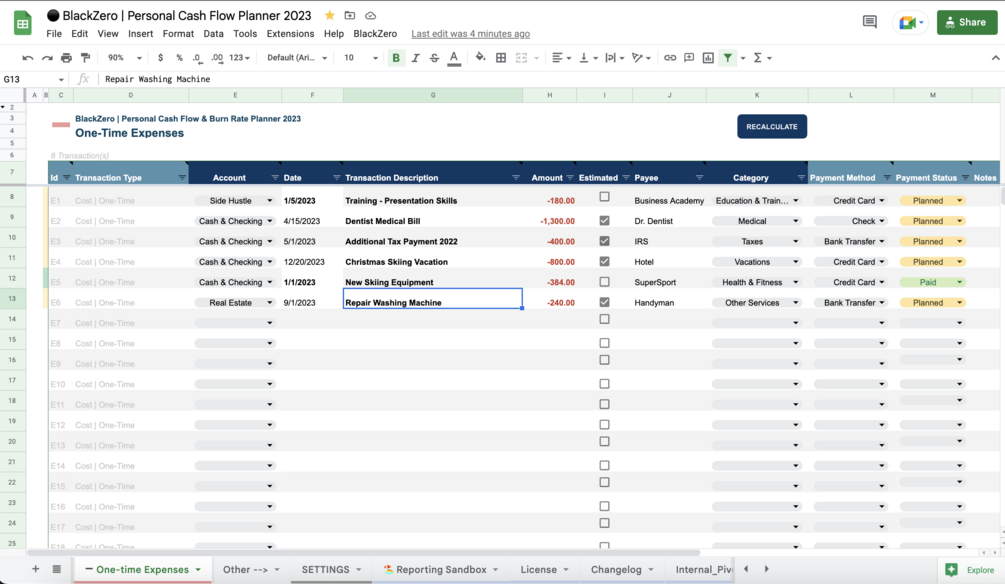Add a new sheet with plus button
The height and width of the screenshot is (584, 1005).
pos(35,569)
